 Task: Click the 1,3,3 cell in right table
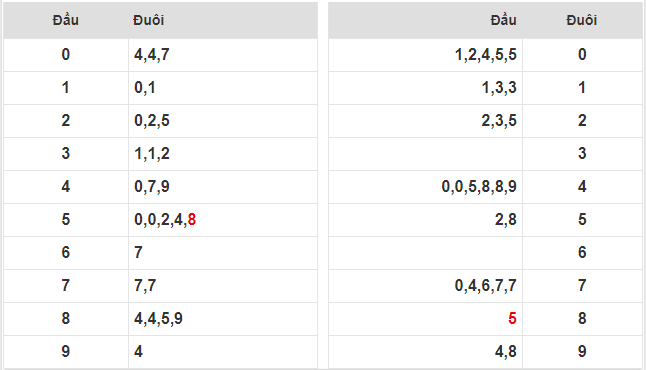click(x=425, y=88)
